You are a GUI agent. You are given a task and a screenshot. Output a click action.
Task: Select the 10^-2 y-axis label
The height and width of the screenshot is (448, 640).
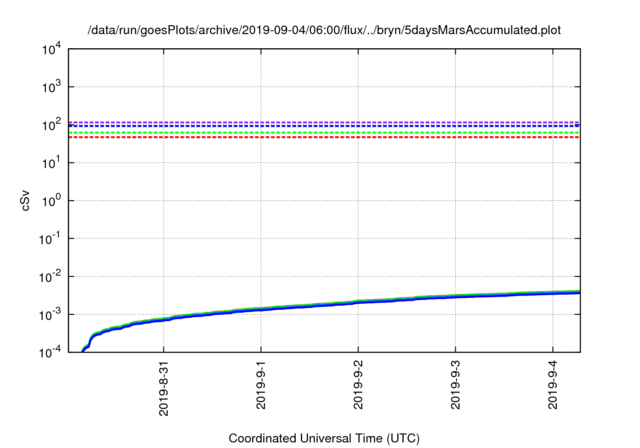coord(51,276)
